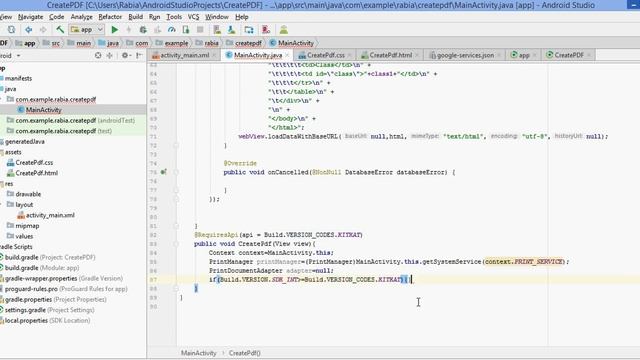Attach debugger to Android process icon

186,30
